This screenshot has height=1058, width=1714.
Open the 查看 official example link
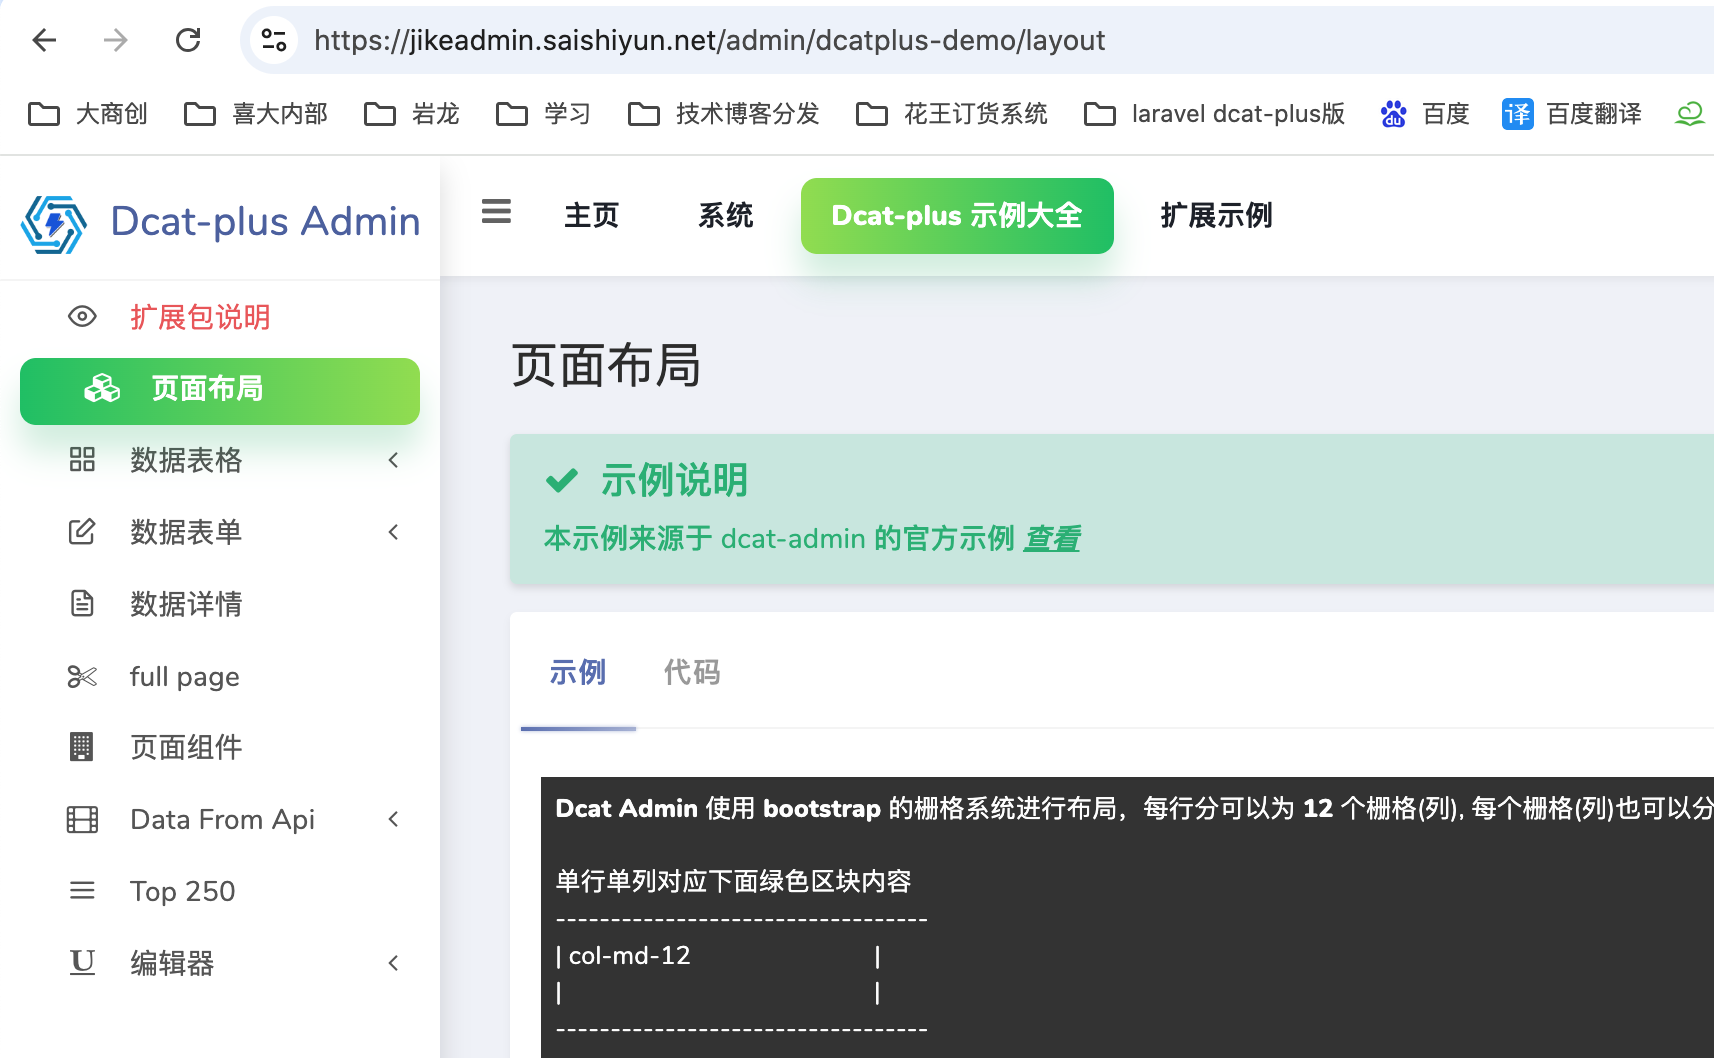tap(1051, 539)
